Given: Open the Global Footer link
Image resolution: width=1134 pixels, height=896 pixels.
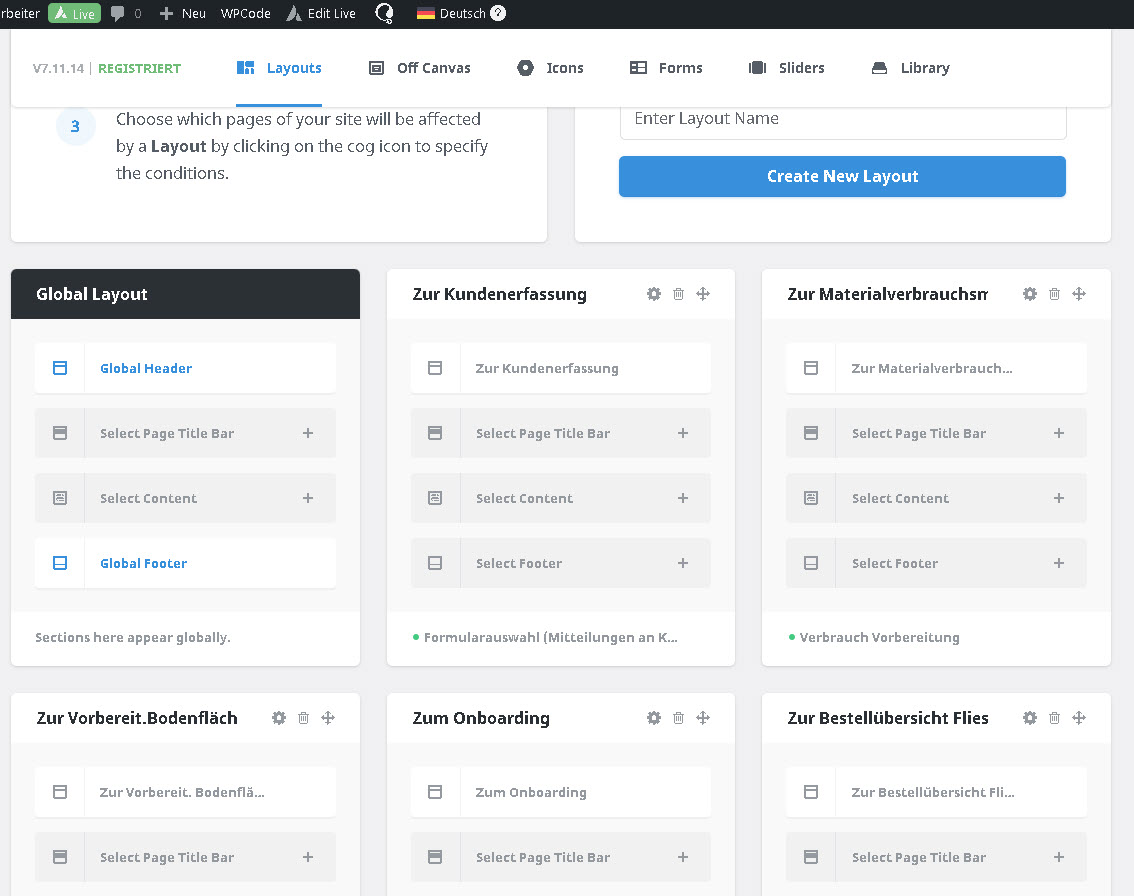Looking at the screenshot, I should pyautogui.click(x=143, y=563).
